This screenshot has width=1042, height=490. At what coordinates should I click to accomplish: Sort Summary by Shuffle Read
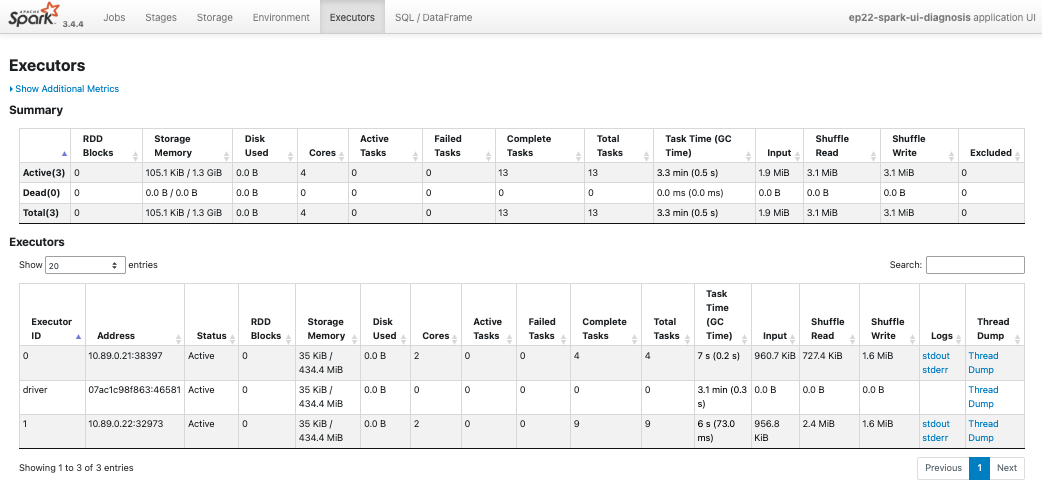[x=843, y=146]
